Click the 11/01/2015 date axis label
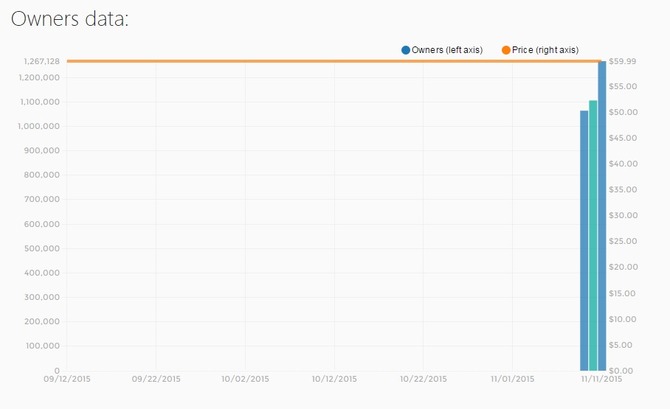670x409 pixels. (512, 379)
